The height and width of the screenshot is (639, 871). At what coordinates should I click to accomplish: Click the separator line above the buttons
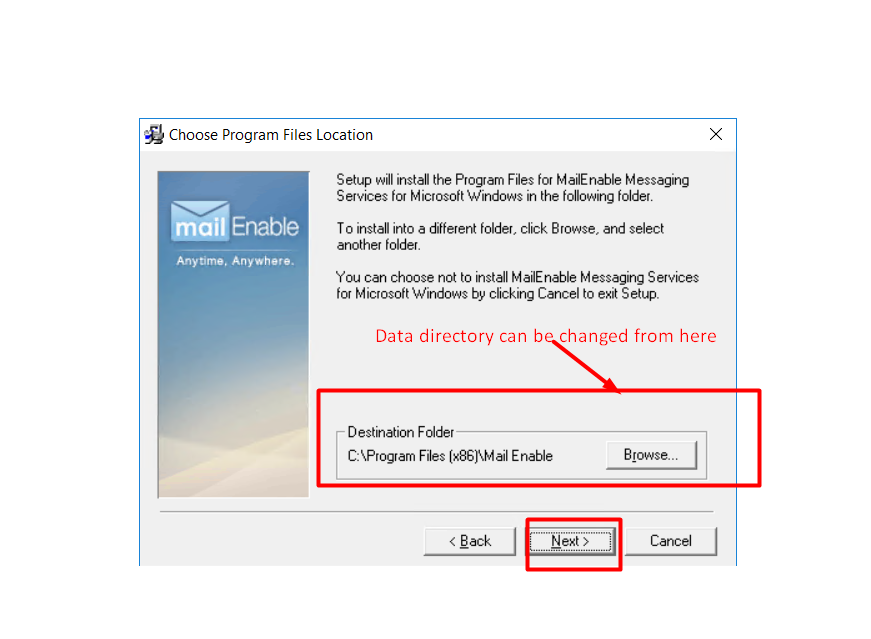pos(436,511)
